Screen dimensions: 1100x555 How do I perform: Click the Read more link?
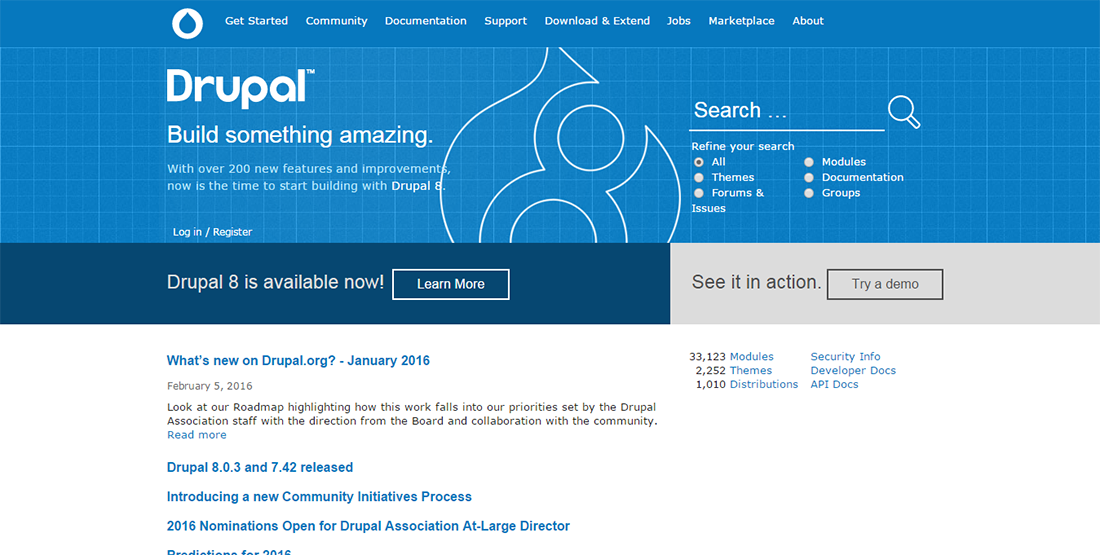point(196,435)
